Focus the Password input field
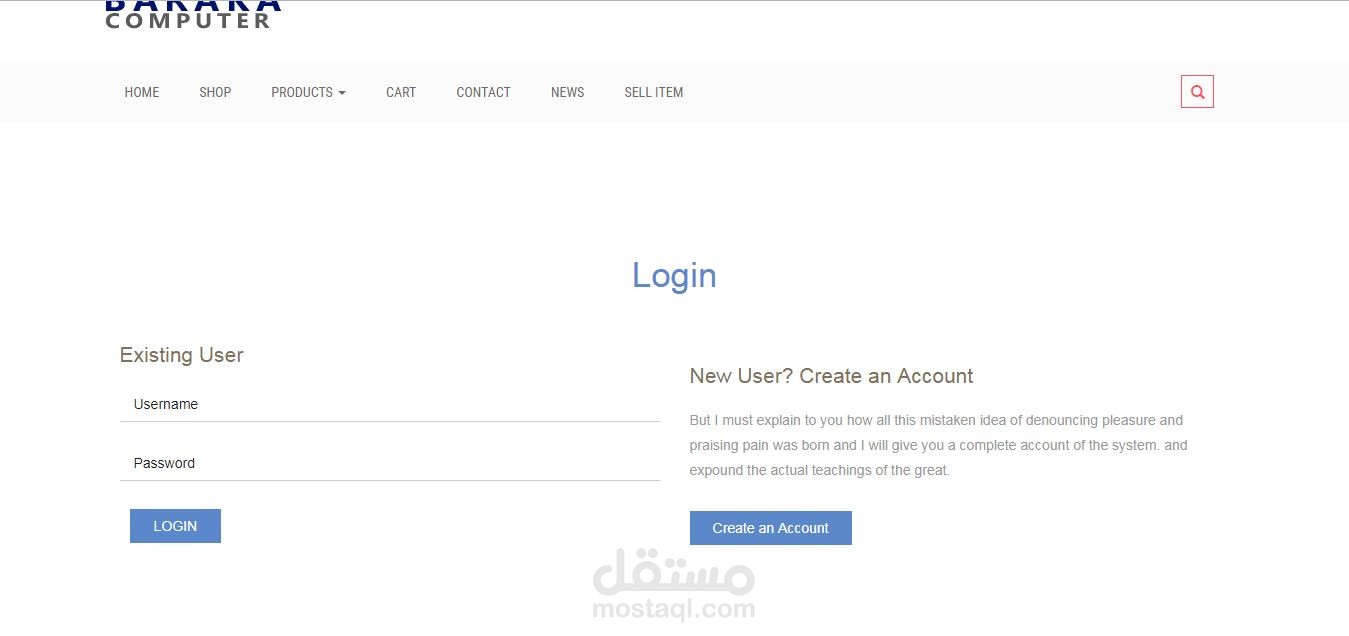Image resolution: width=1349 pixels, height=636 pixels. (390, 464)
